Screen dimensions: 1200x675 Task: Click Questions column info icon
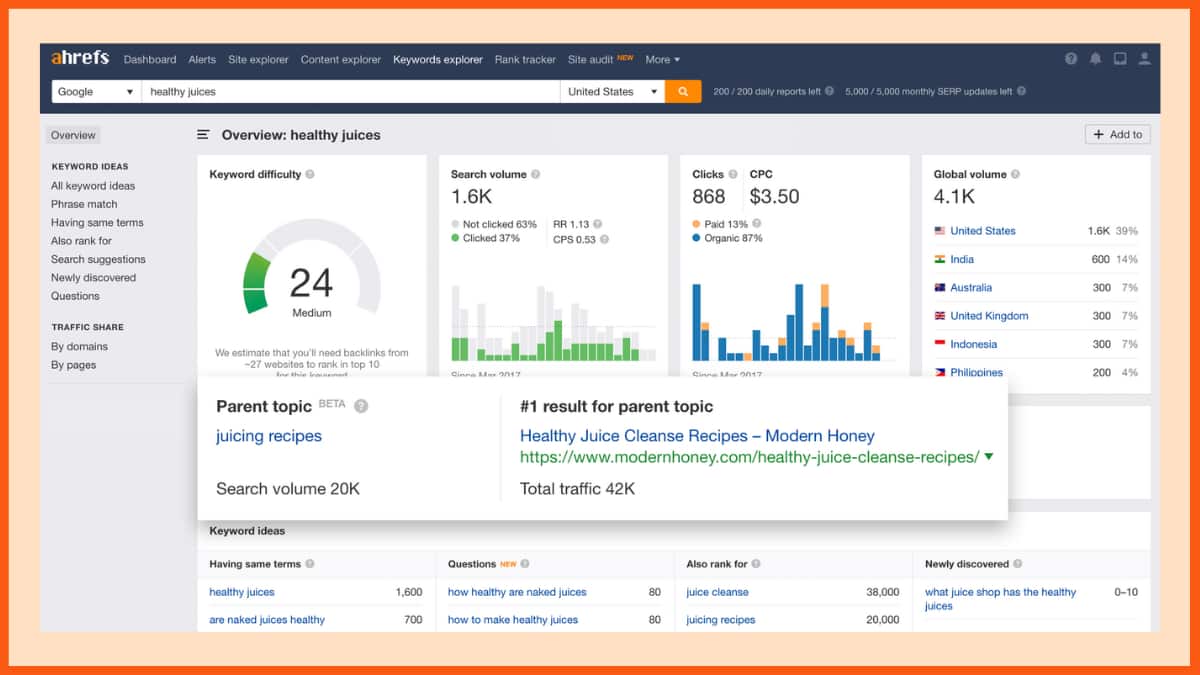[526, 564]
